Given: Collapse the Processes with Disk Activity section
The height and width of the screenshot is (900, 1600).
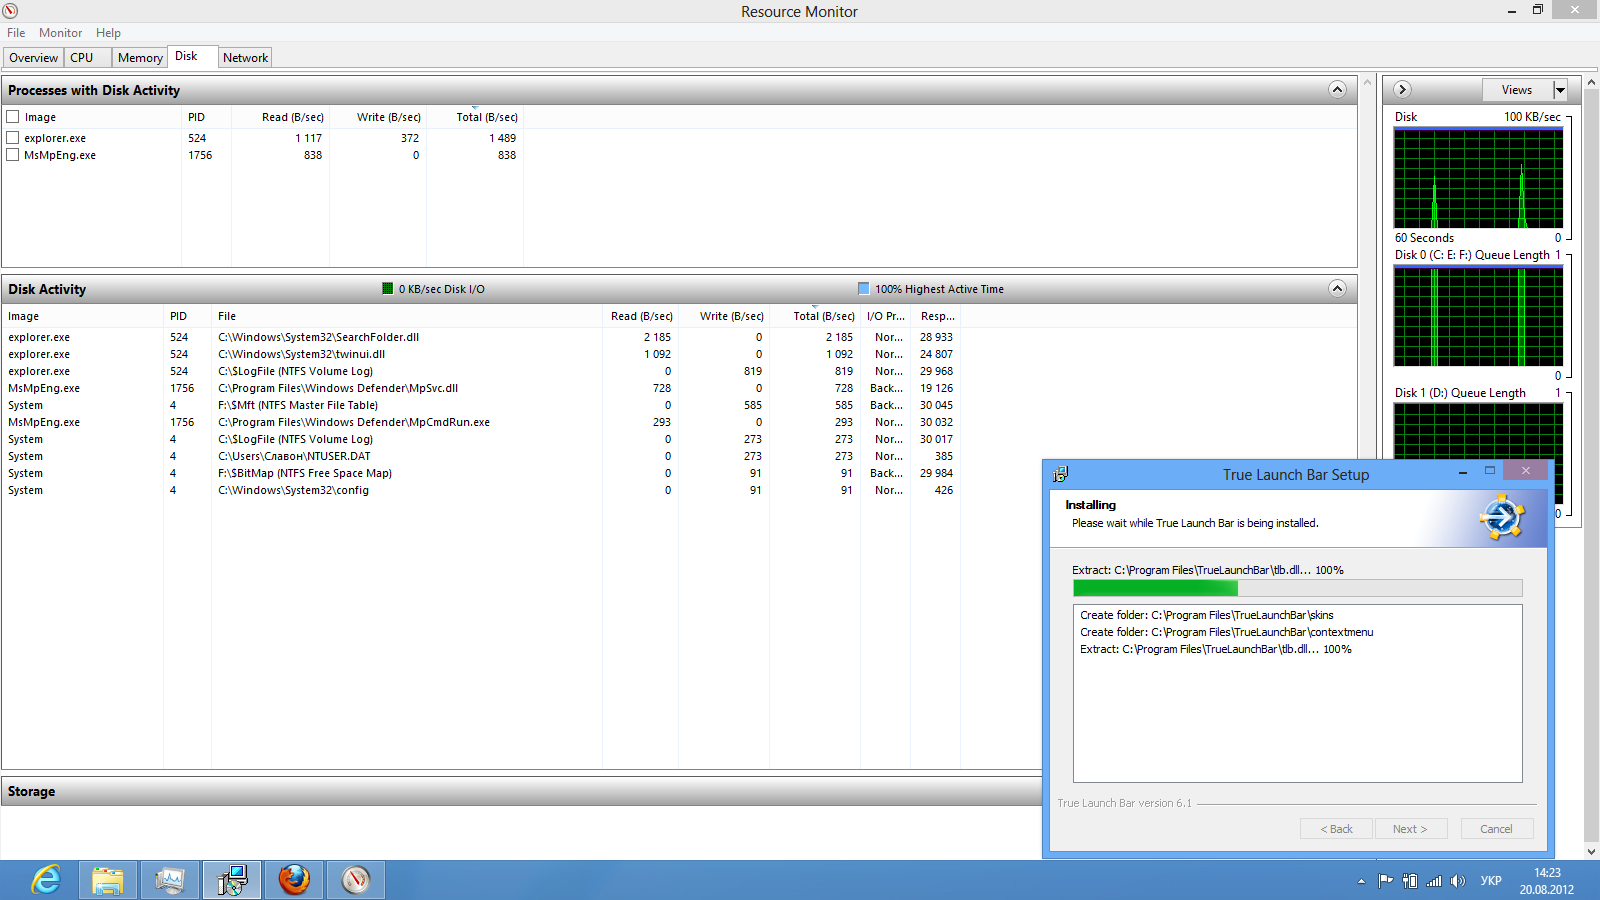Looking at the screenshot, I should tap(1337, 90).
